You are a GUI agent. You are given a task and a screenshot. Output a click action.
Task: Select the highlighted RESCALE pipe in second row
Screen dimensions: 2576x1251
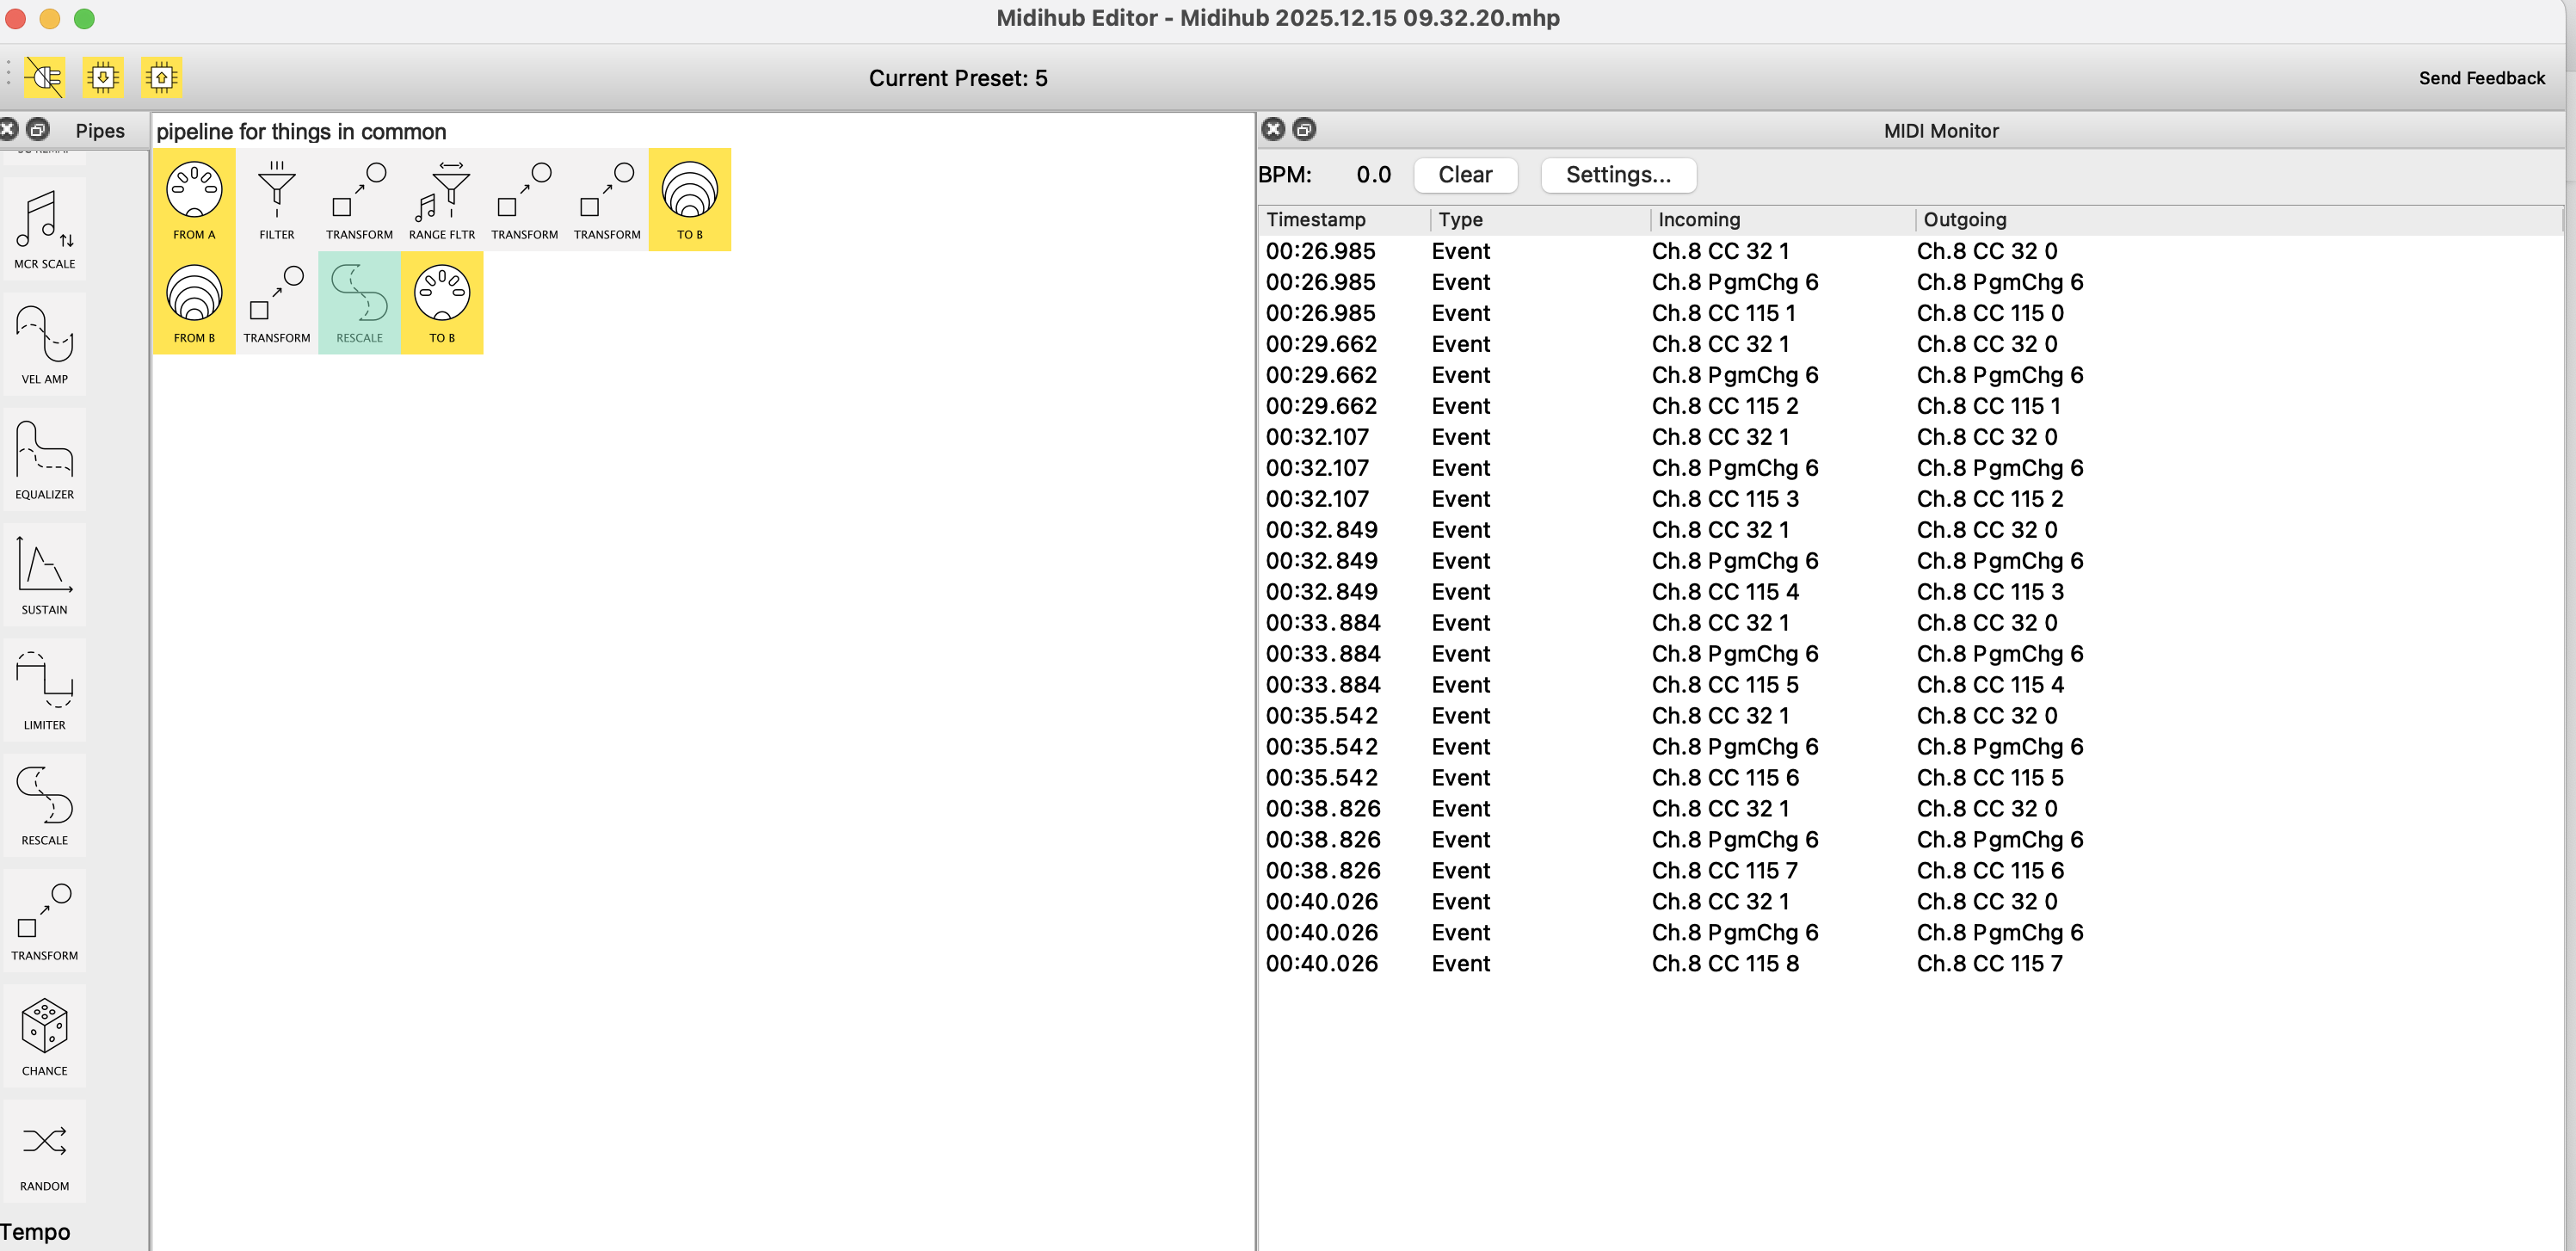coord(359,302)
